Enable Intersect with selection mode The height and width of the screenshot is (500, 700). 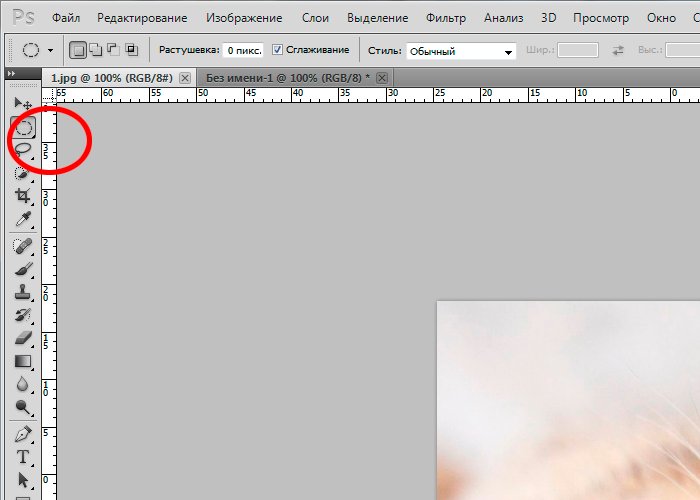[x=131, y=50]
